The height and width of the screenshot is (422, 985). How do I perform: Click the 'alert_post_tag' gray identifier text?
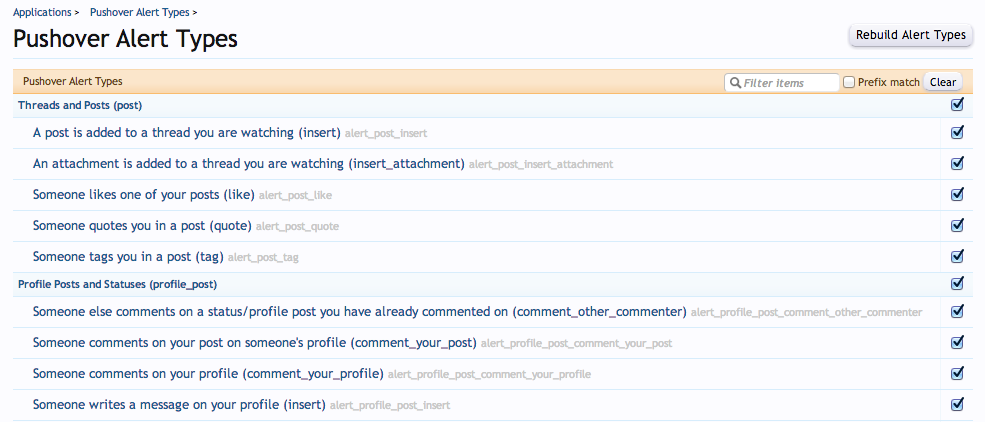pyautogui.click(x=263, y=257)
